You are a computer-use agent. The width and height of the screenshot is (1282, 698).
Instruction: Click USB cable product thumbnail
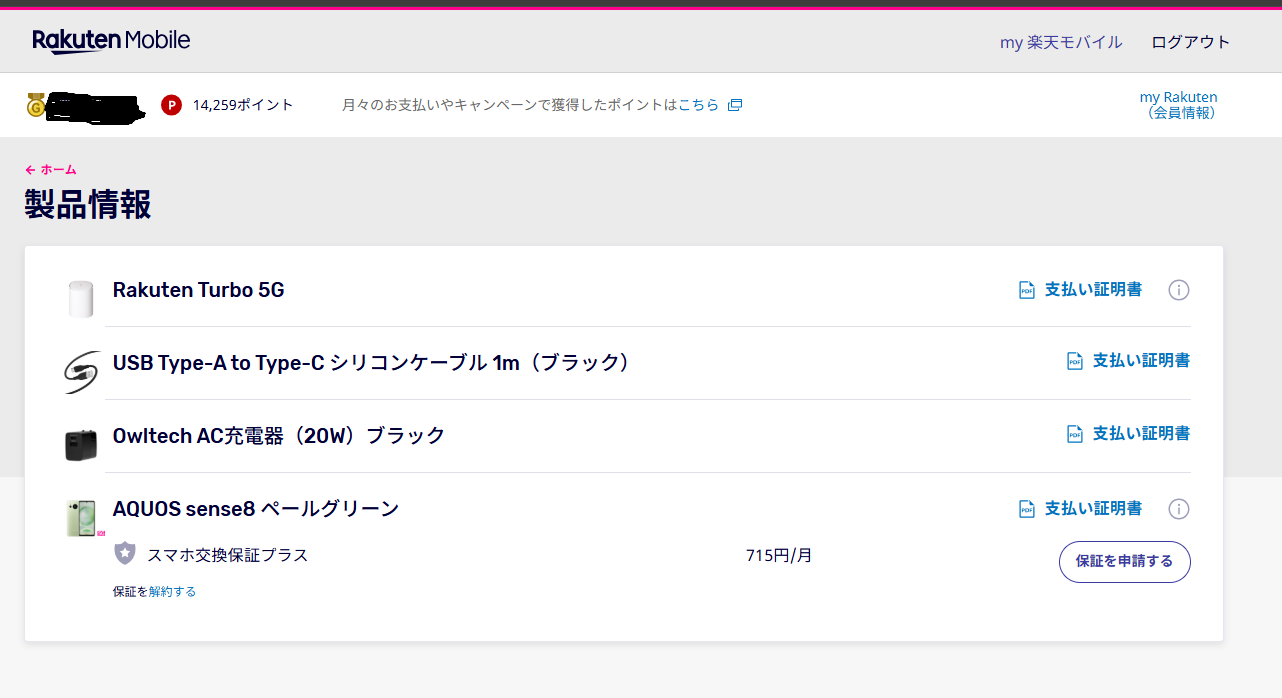(x=81, y=371)
